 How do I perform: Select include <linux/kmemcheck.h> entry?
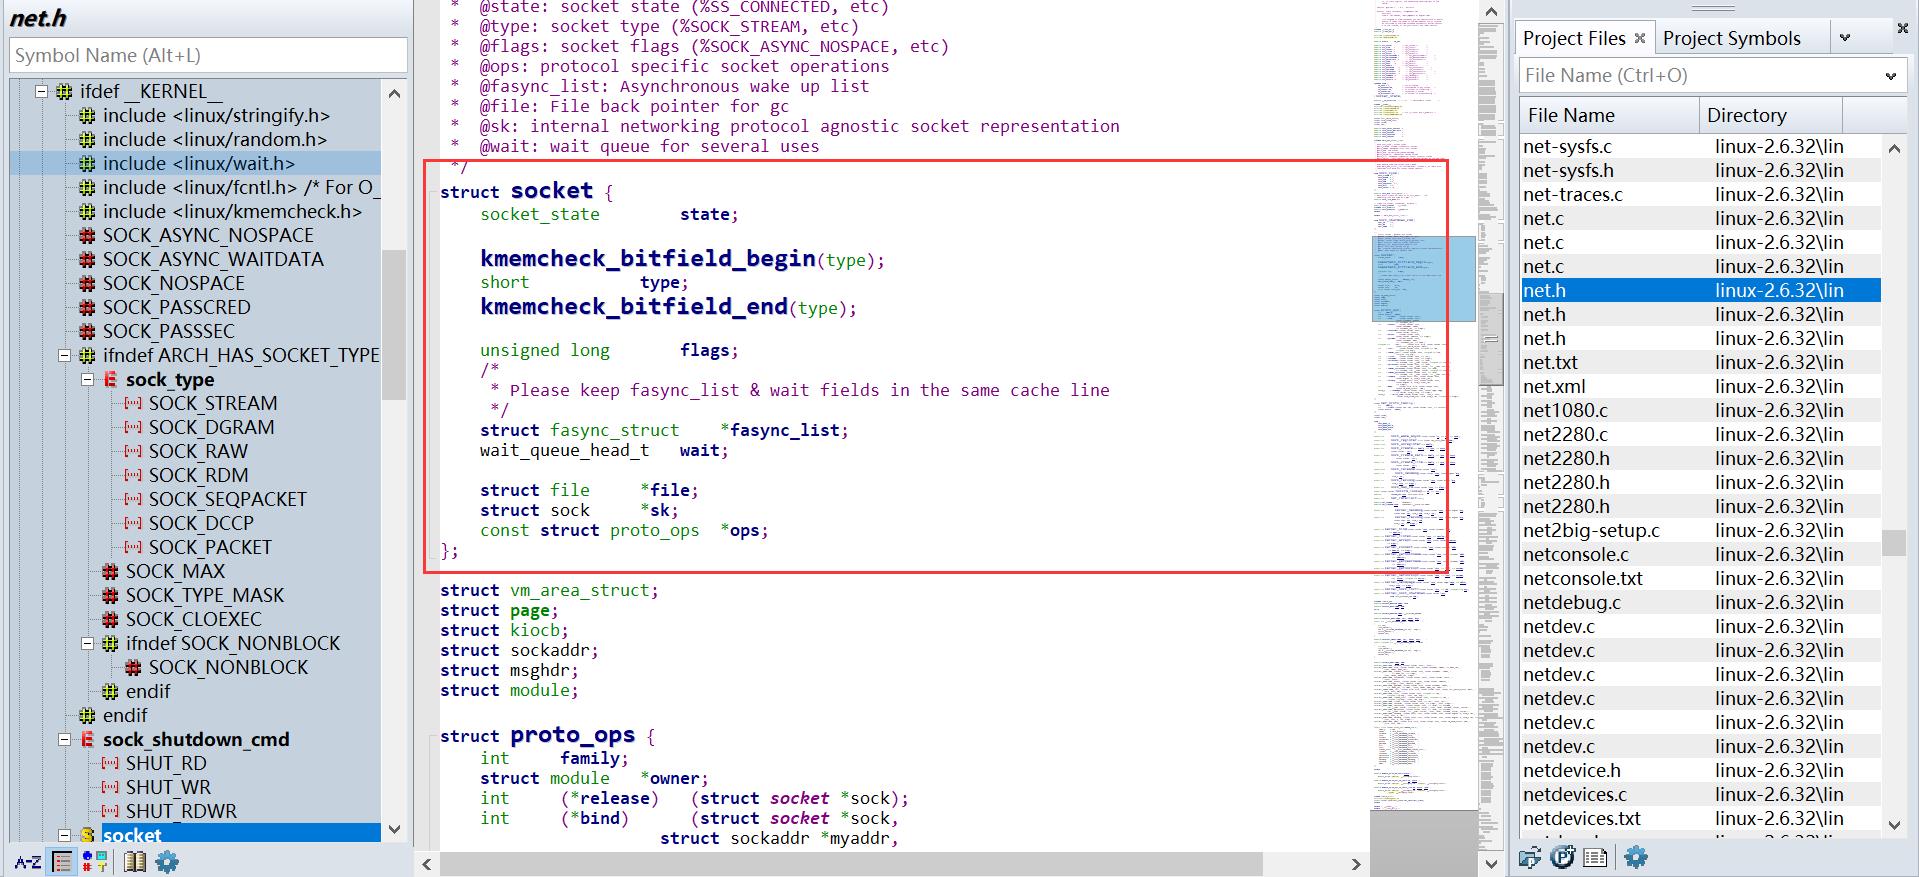point(232,211)
